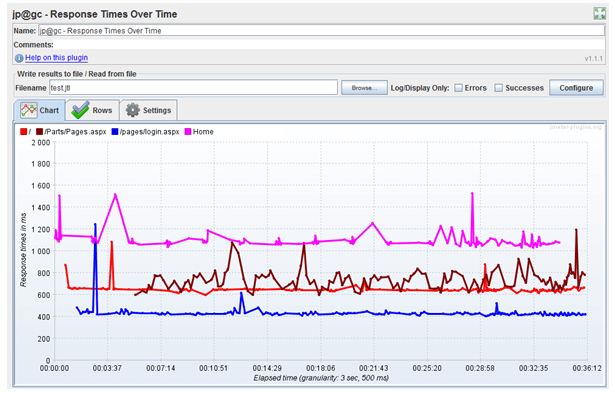This screenshot has height=393, width=615.
Task: Click the 00:03:37 x-axis time label
Action: [107, 368]
